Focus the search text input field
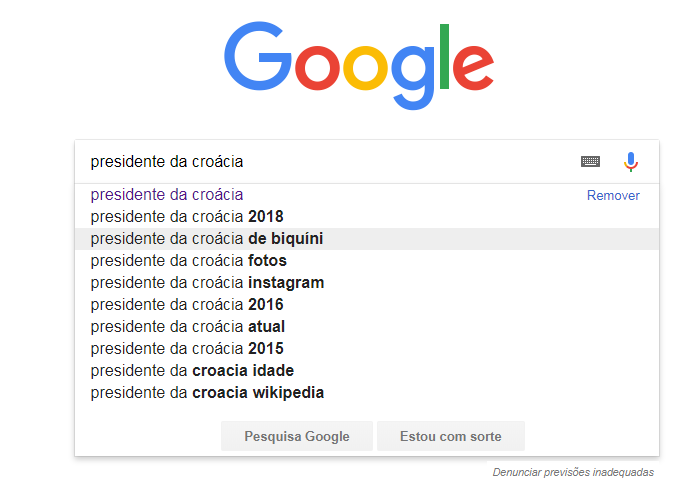 point(330,162)
